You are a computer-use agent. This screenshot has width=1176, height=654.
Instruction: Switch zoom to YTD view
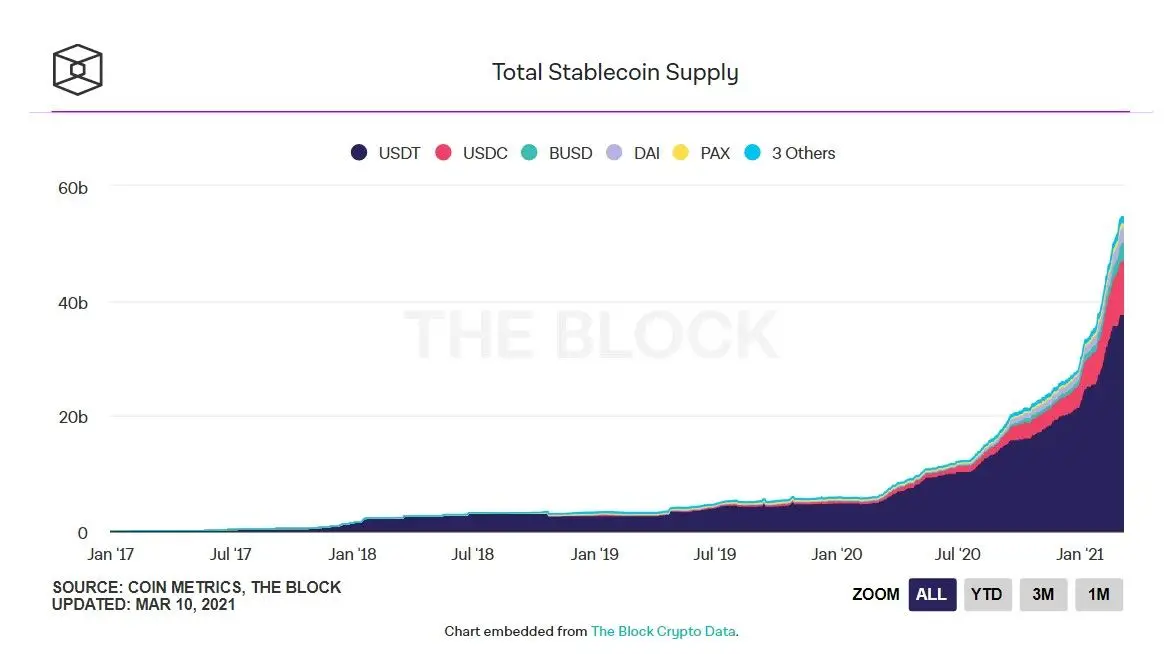coord(987,594)
